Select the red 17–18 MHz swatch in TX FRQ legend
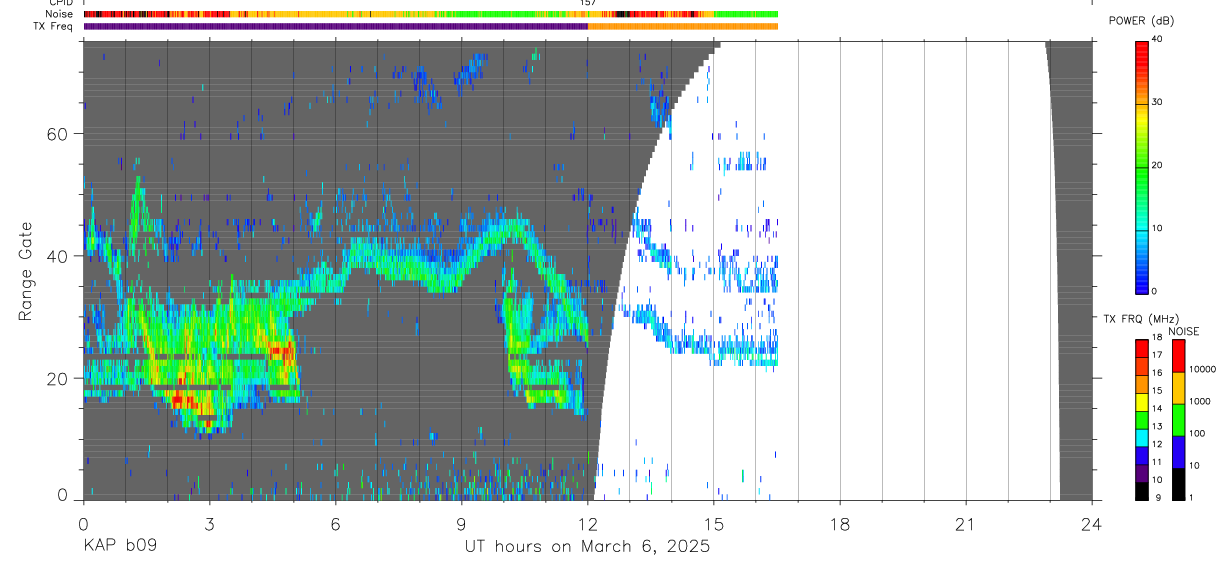 point(1141,347)
